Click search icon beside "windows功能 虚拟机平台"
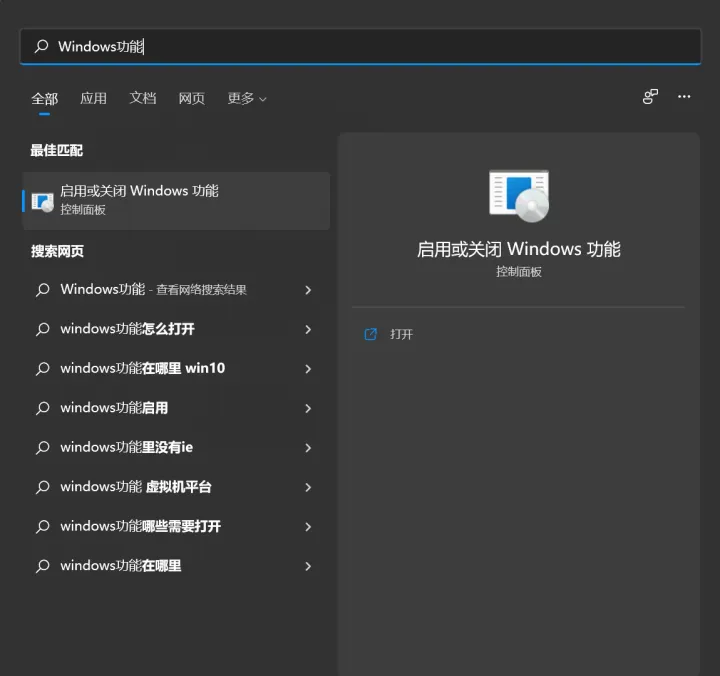Image resolution: width=720 pixels, height=676 pixels. 43,487
